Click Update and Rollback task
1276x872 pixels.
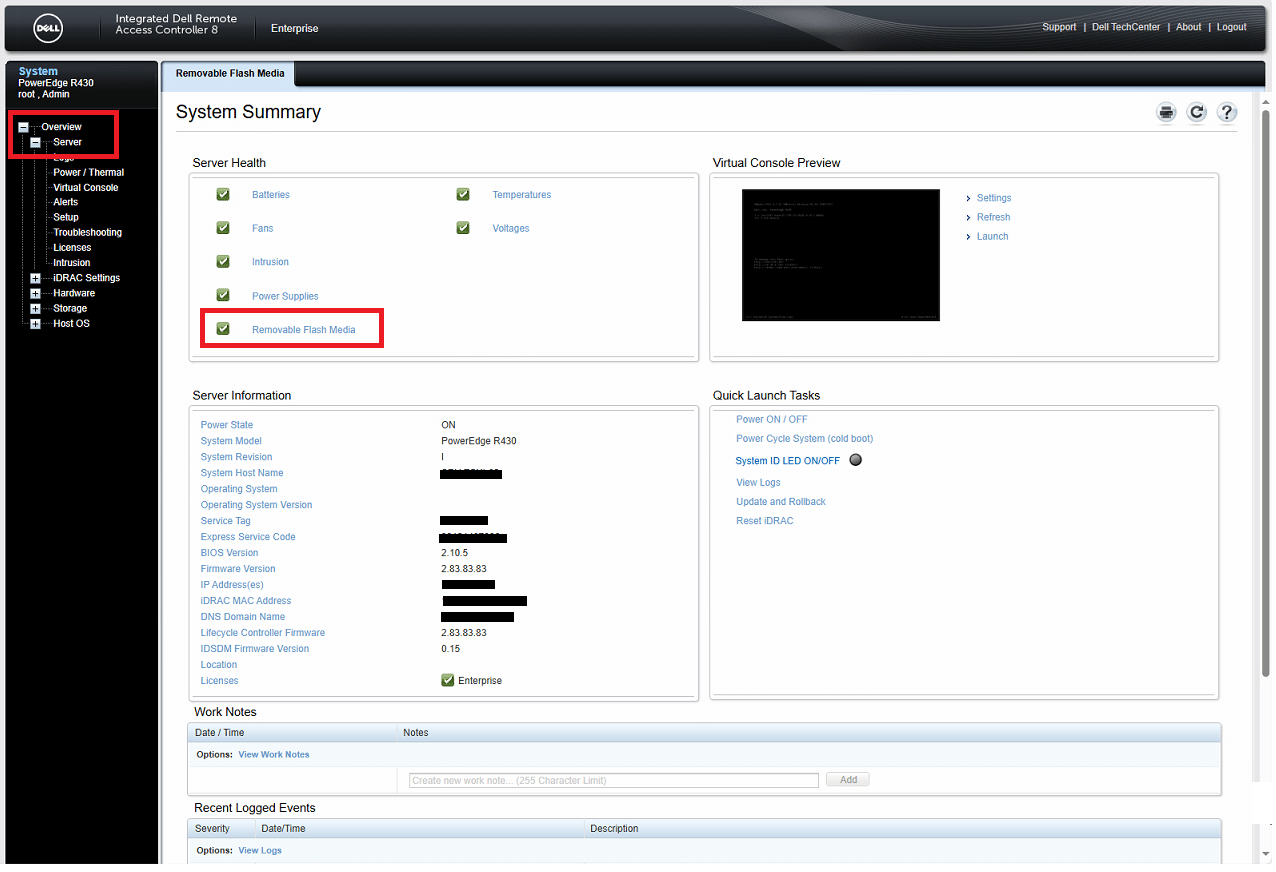click(x=780, y=501)
